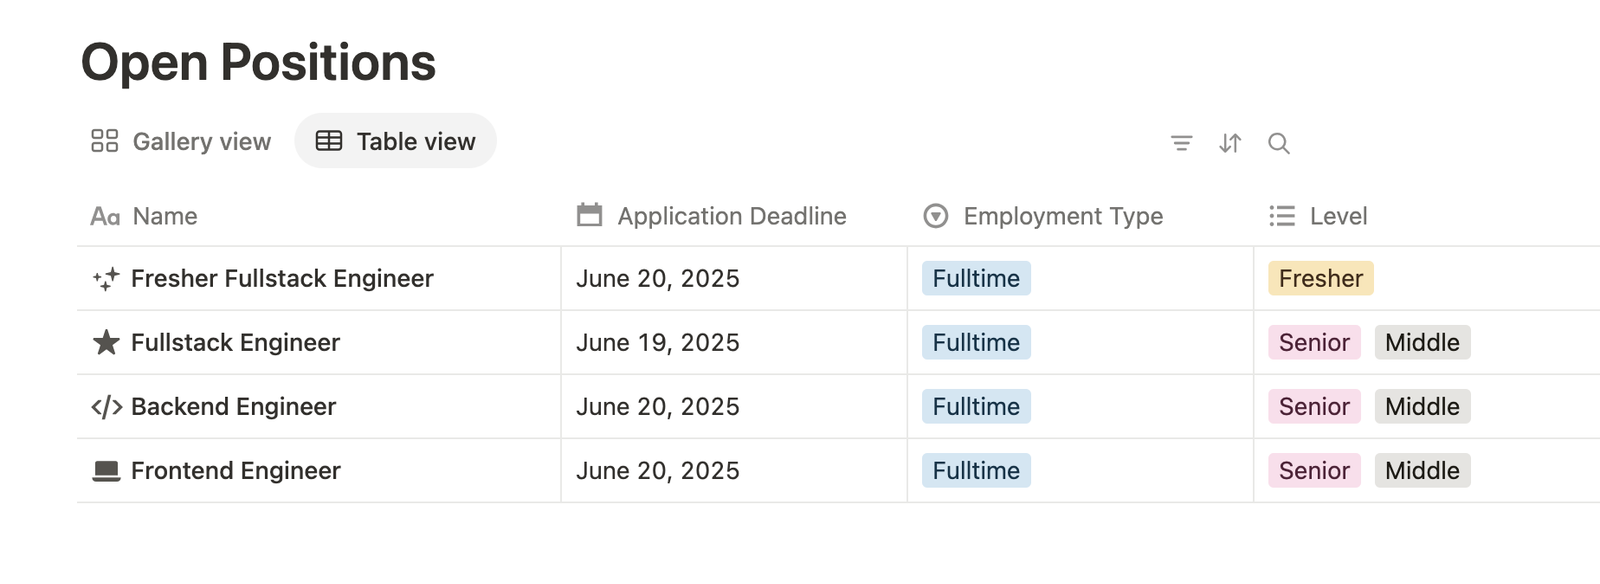Click the calendar icon in Application Deadline header

click(590, 215)
